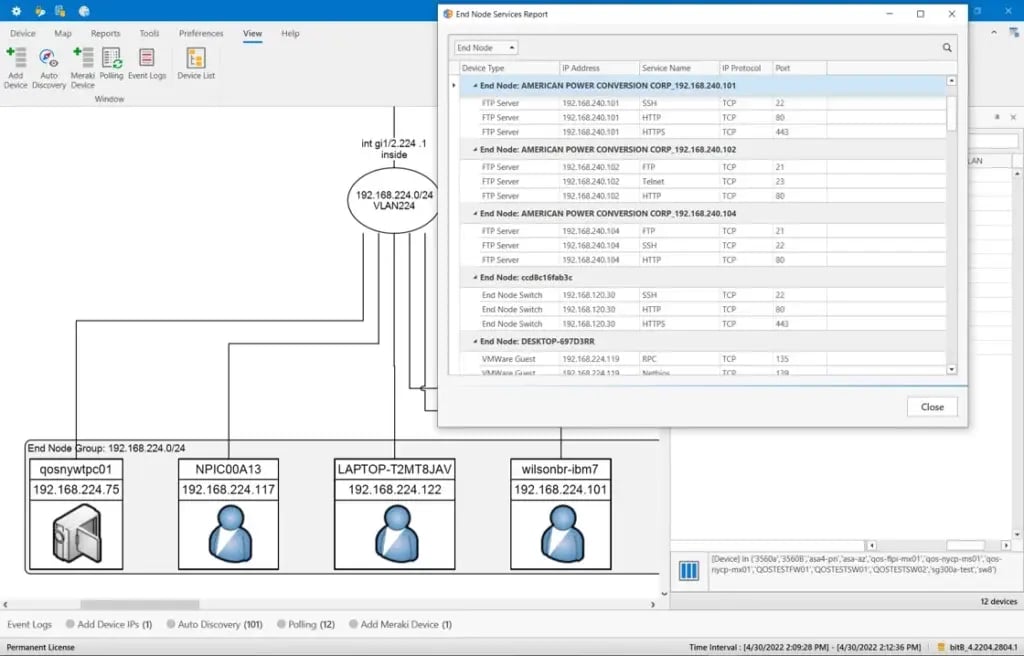Open the Polling window icon

(x=112, y=60)
